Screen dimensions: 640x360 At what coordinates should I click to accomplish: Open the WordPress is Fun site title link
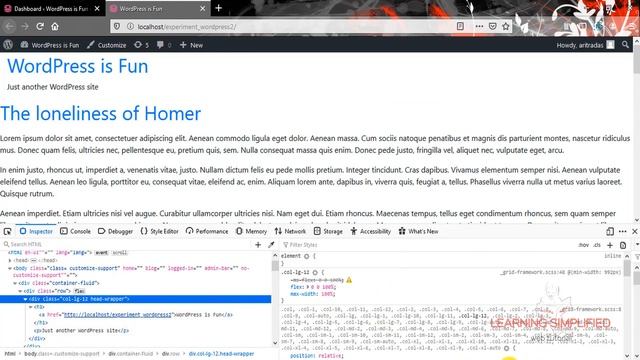[x=78, y=66]
